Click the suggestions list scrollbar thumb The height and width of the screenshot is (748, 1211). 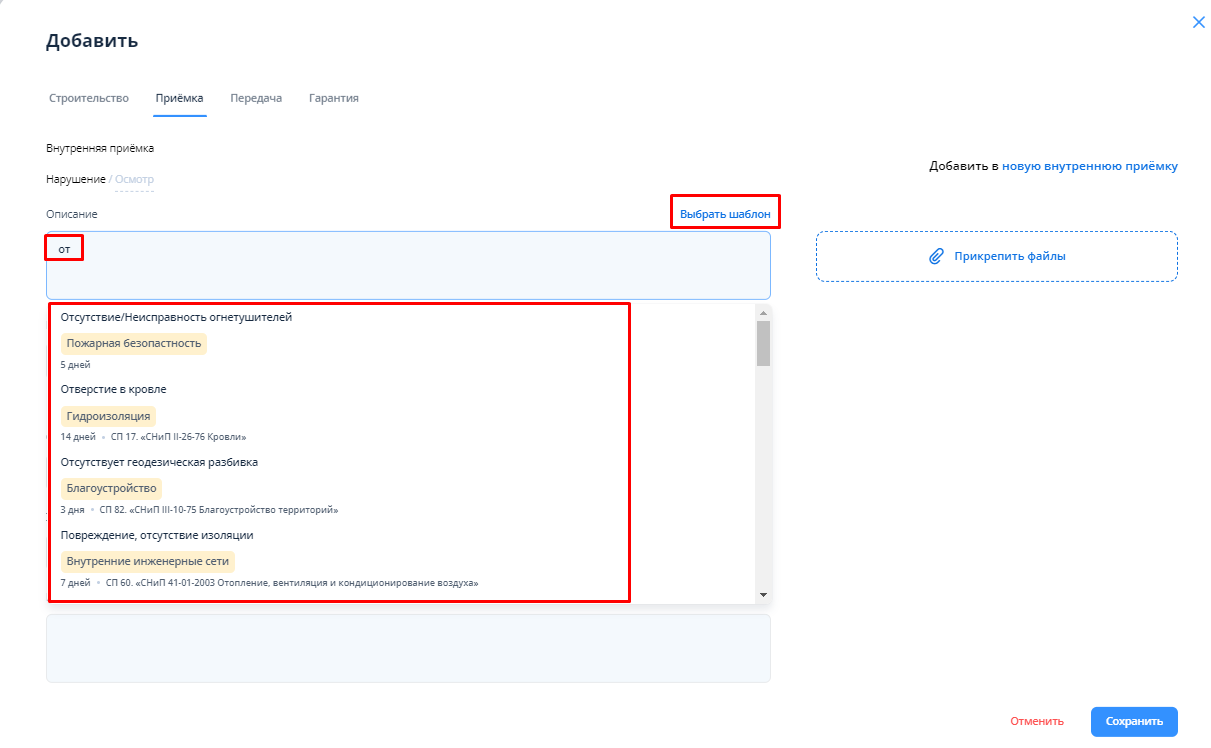[x=763, y=343]
